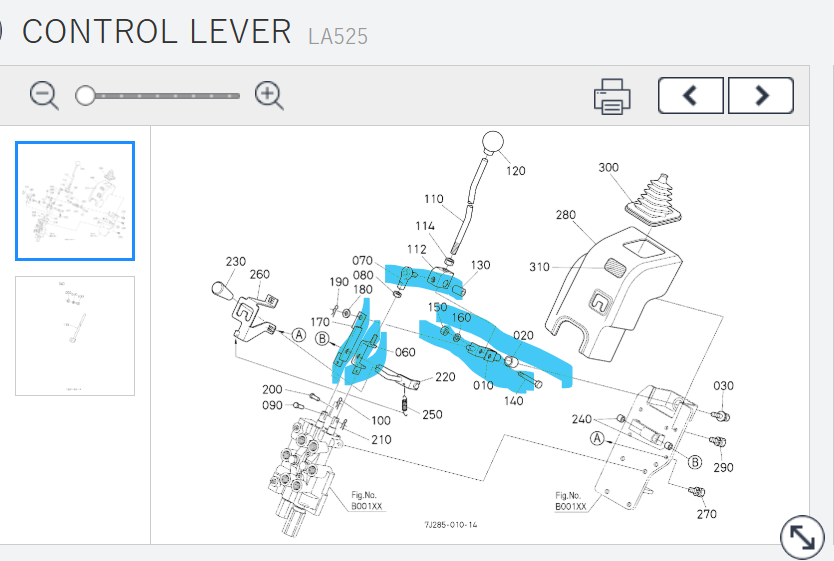Open the second diagram thumbnail
The height and width of the screenshot is (561, 834).
click(75, 335)
